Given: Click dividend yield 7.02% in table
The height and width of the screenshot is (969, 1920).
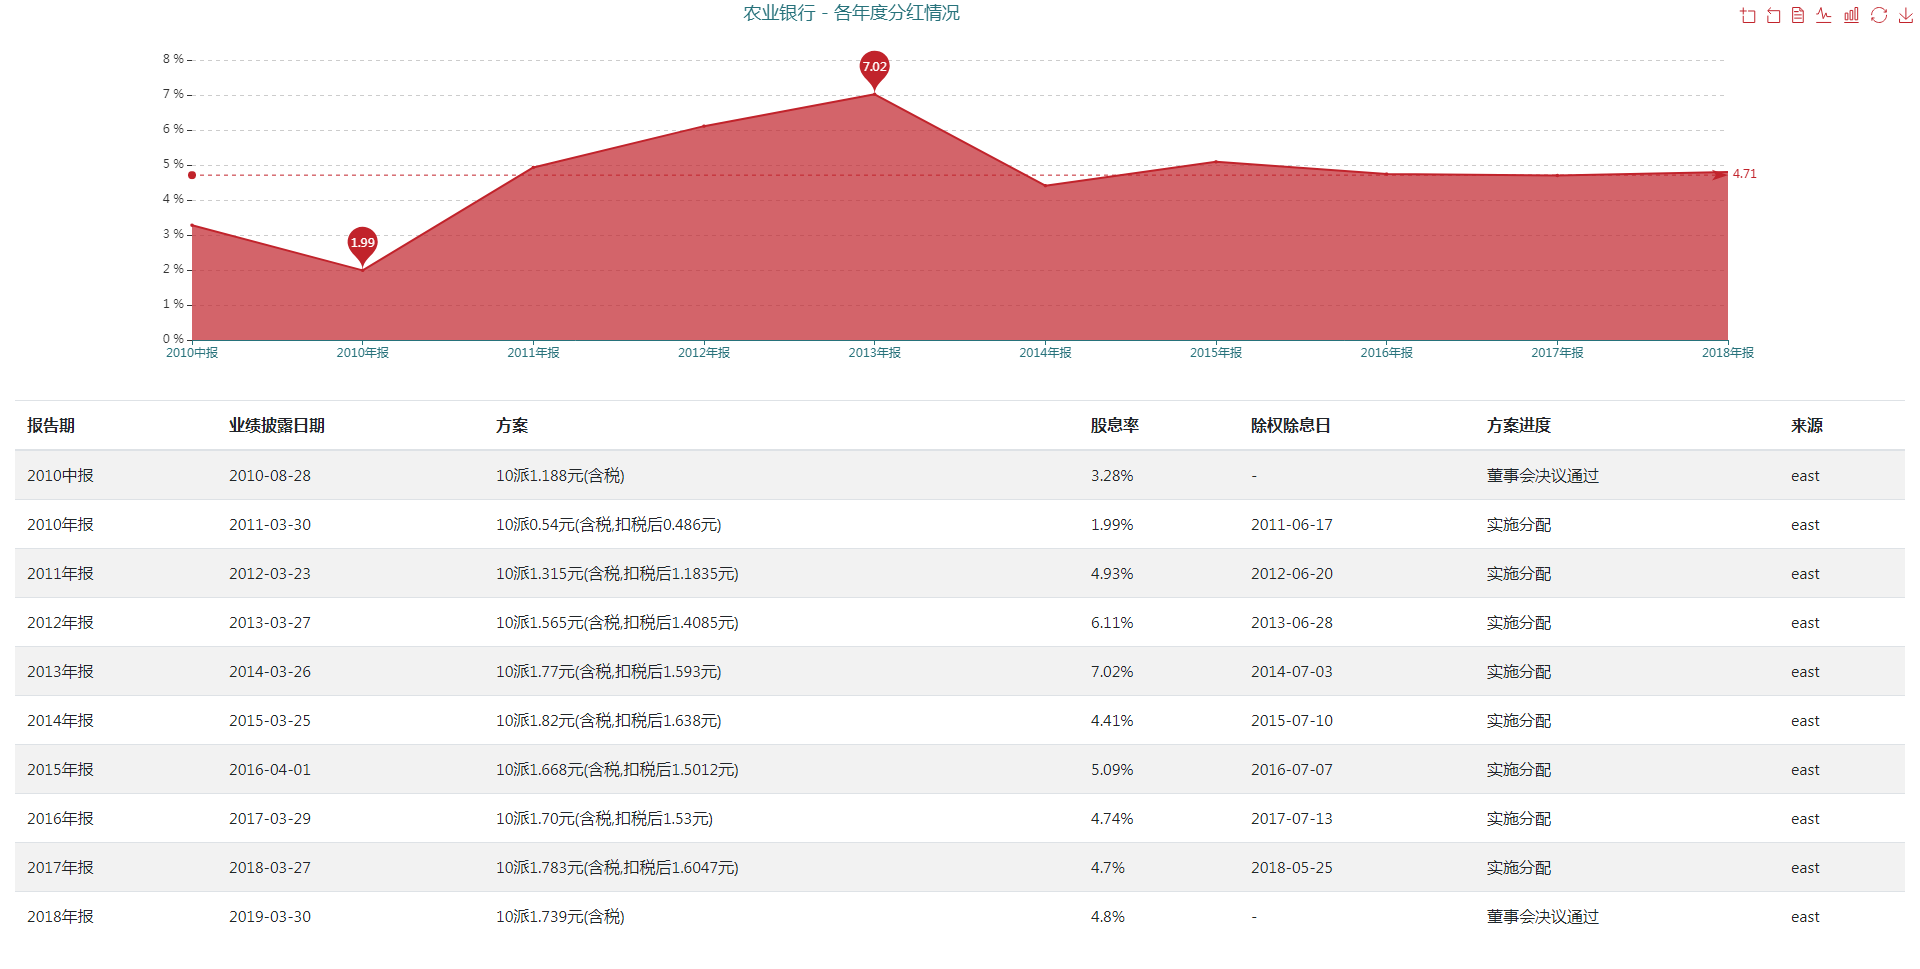Looking at the screenshot, I should point(1112,672).
